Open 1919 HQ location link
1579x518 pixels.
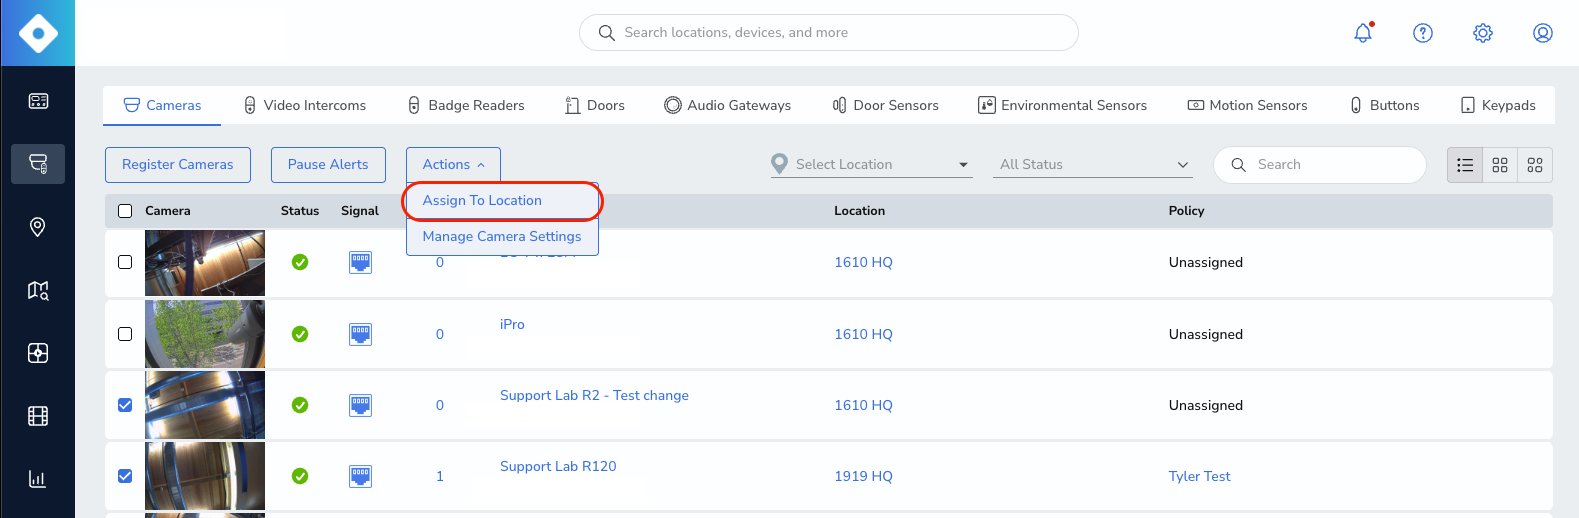coord(863,476)
